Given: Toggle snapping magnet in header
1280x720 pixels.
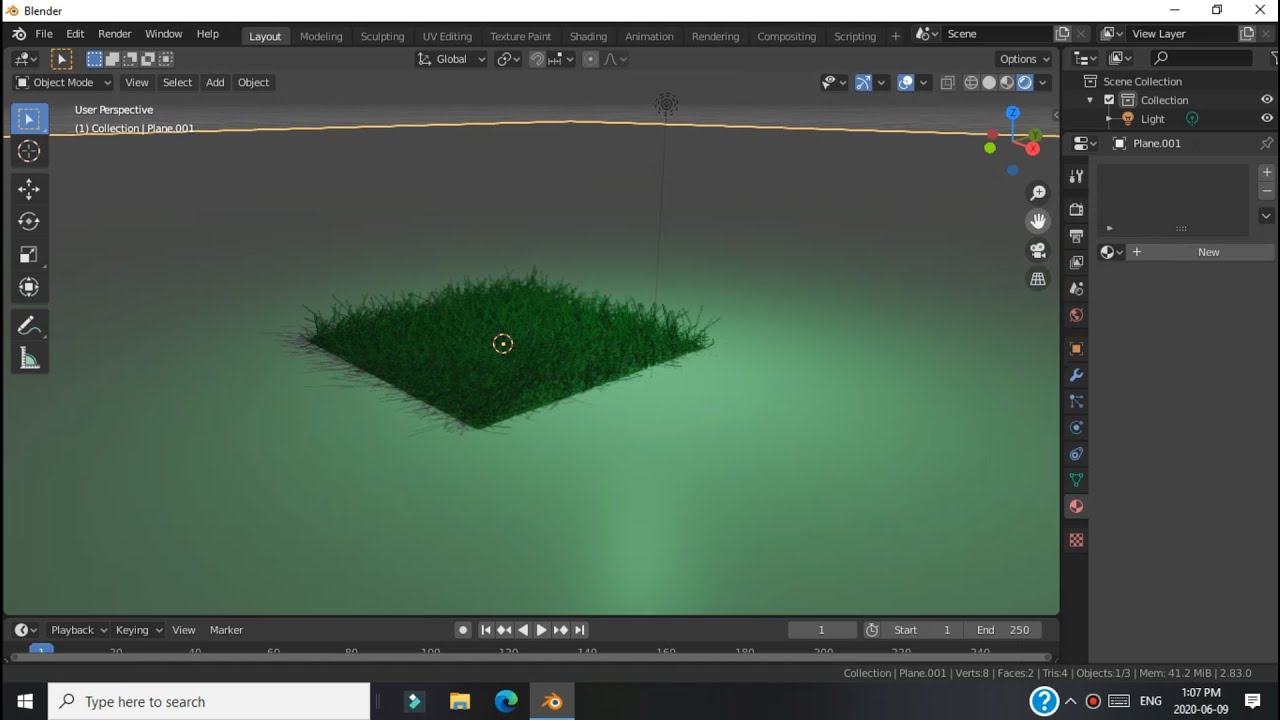Looking at the screenshot, I should 537,59.
